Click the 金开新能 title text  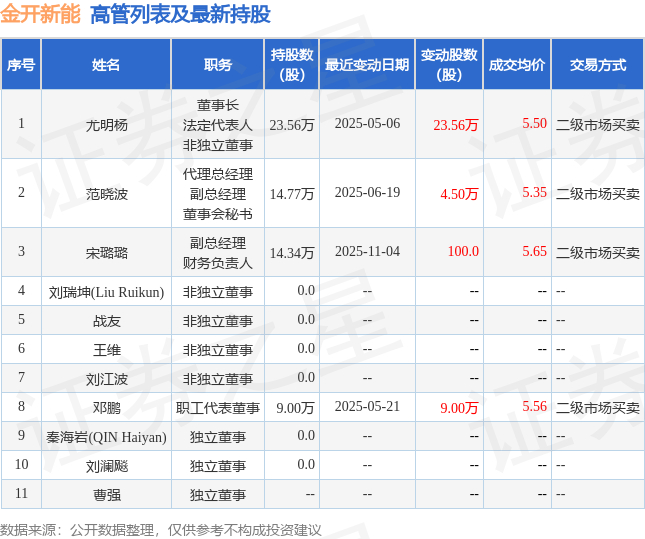point(40,14)
